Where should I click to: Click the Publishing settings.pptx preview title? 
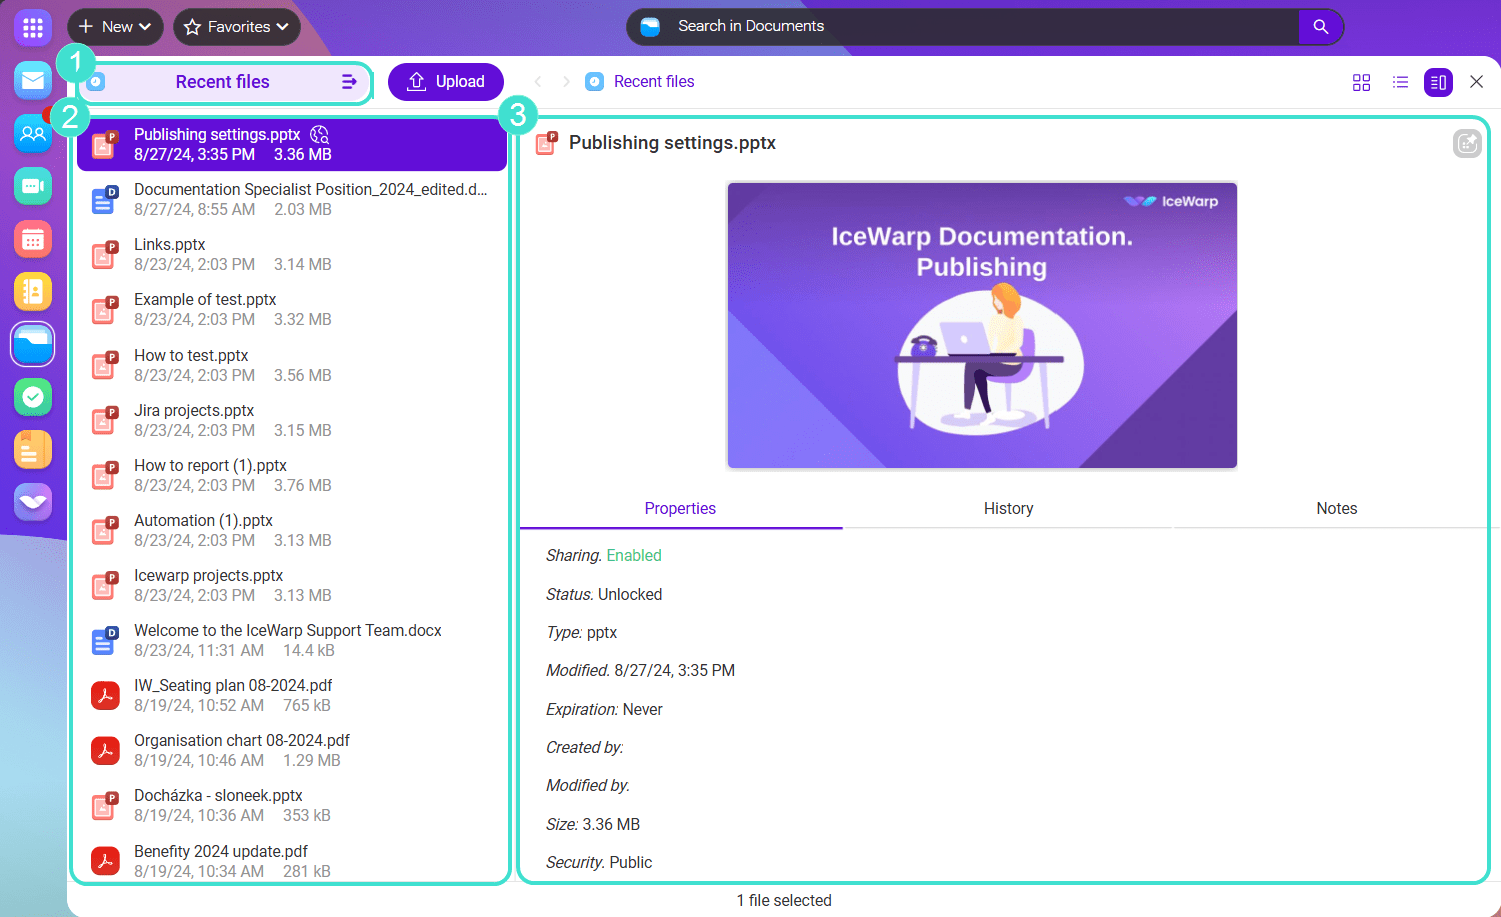[672, 143]
